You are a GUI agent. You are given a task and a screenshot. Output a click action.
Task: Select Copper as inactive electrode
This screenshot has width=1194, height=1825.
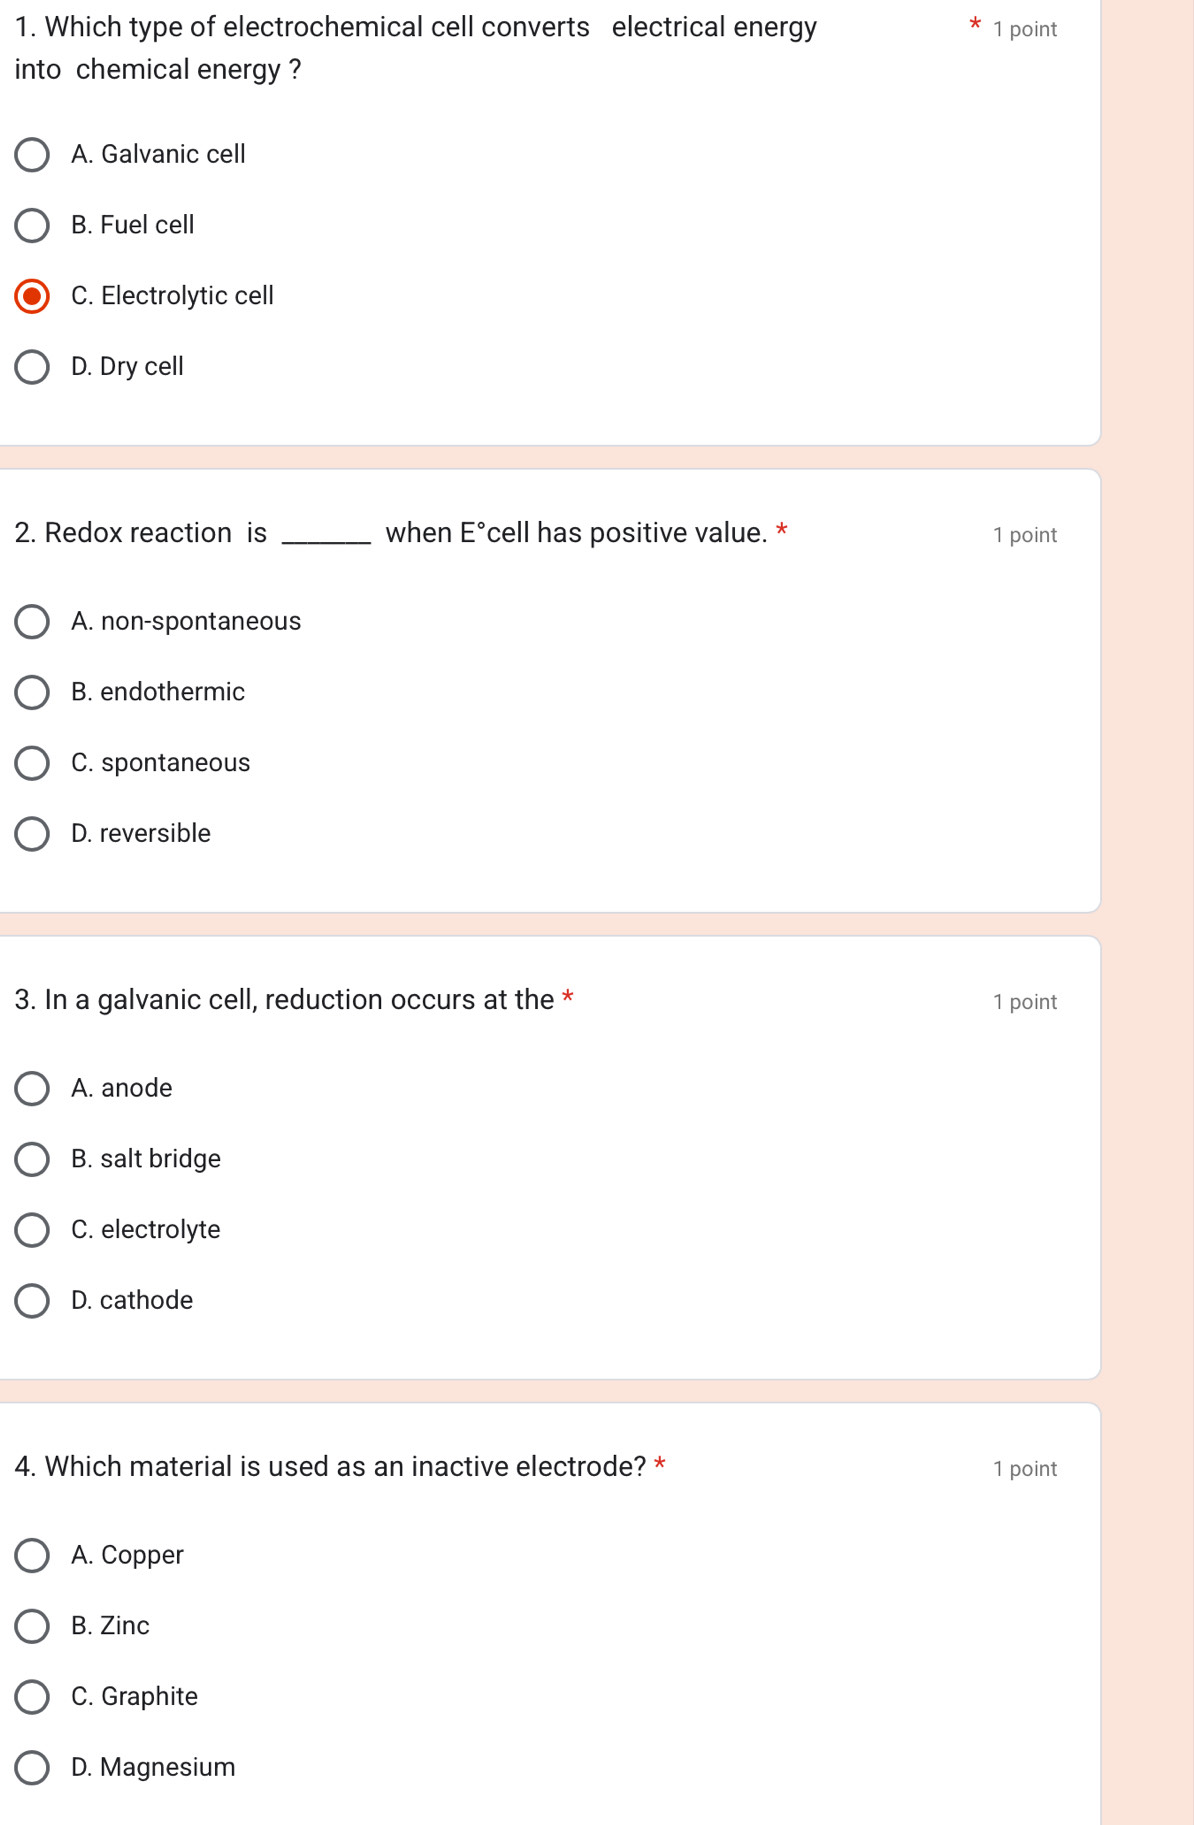32,1556
